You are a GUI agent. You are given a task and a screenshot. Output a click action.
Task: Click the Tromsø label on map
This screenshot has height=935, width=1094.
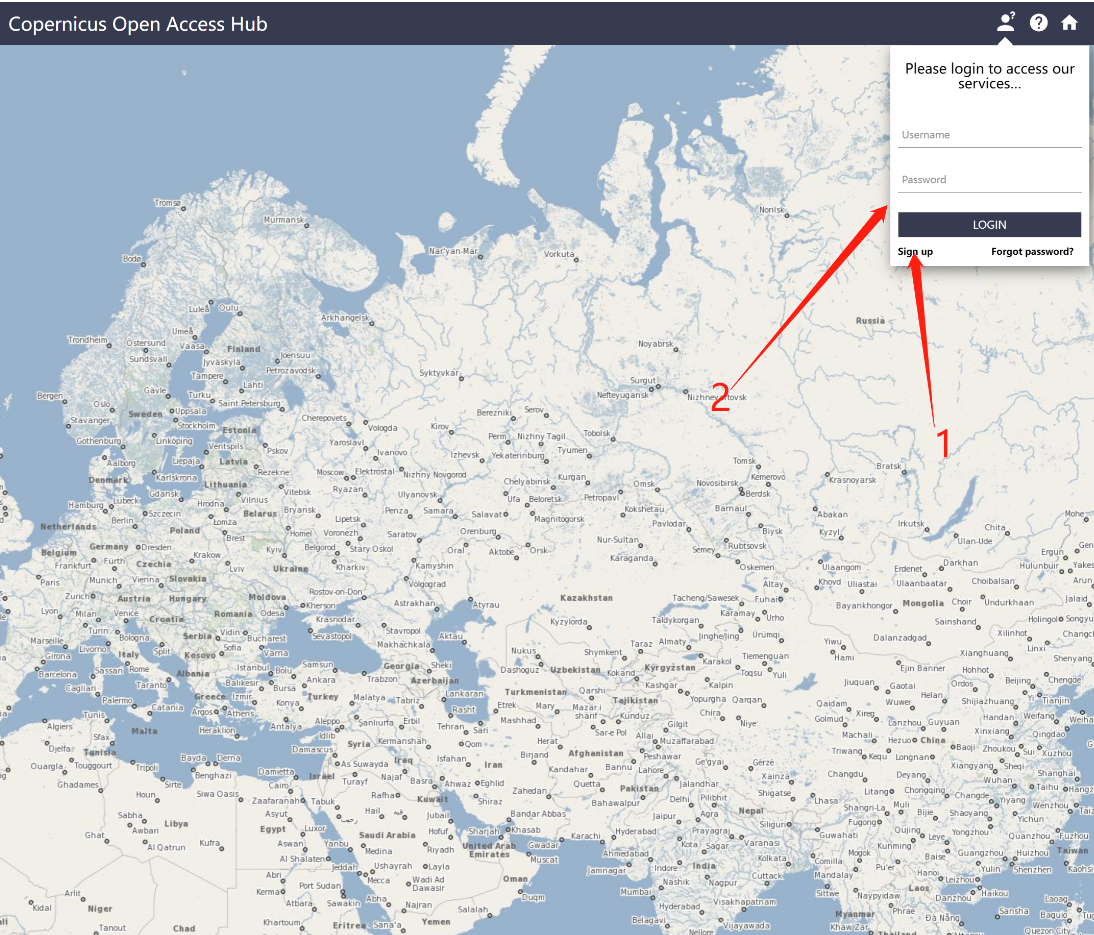pos(167,203)
